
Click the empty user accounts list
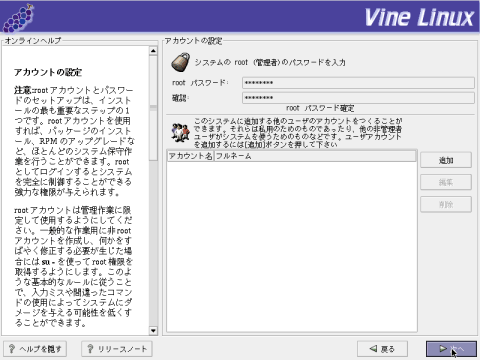tap(292, 247)
